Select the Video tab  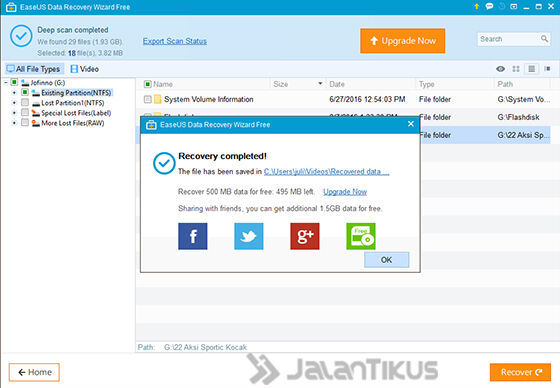85,69
